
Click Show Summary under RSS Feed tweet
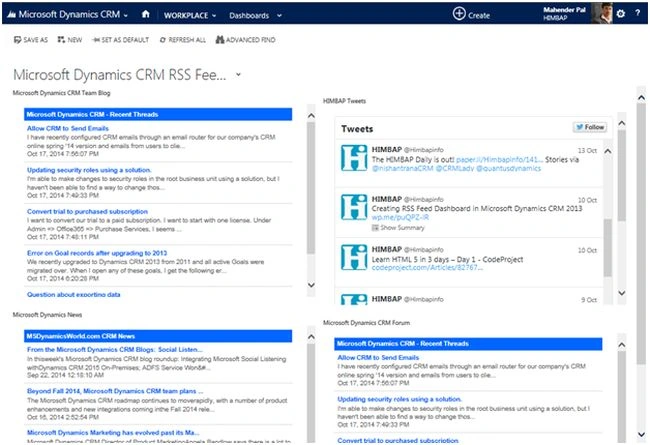click(x=398, y=228)
